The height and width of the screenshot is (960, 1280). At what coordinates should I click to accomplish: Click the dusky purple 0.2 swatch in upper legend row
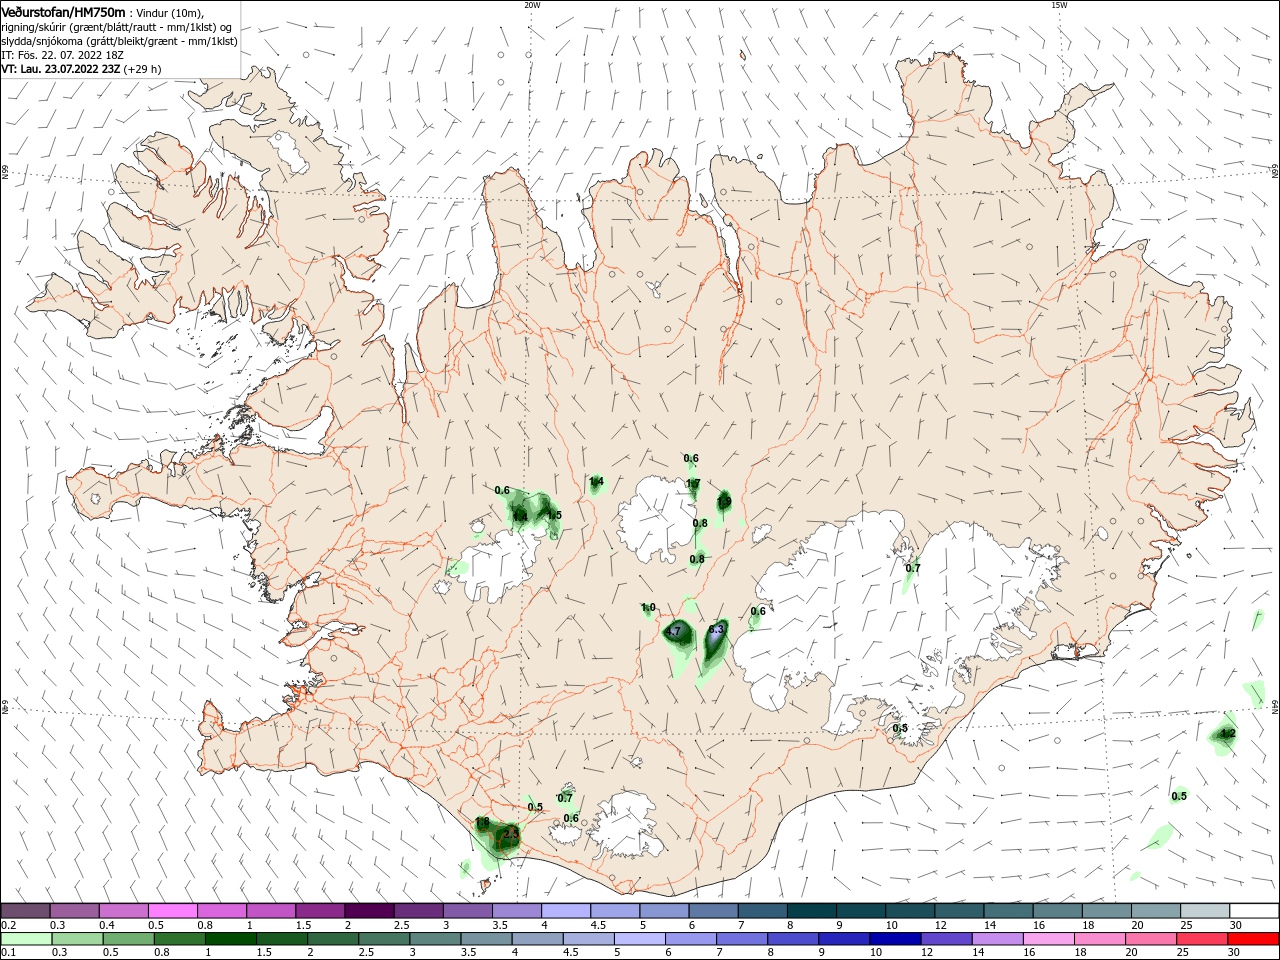click(x=25, y=910)
